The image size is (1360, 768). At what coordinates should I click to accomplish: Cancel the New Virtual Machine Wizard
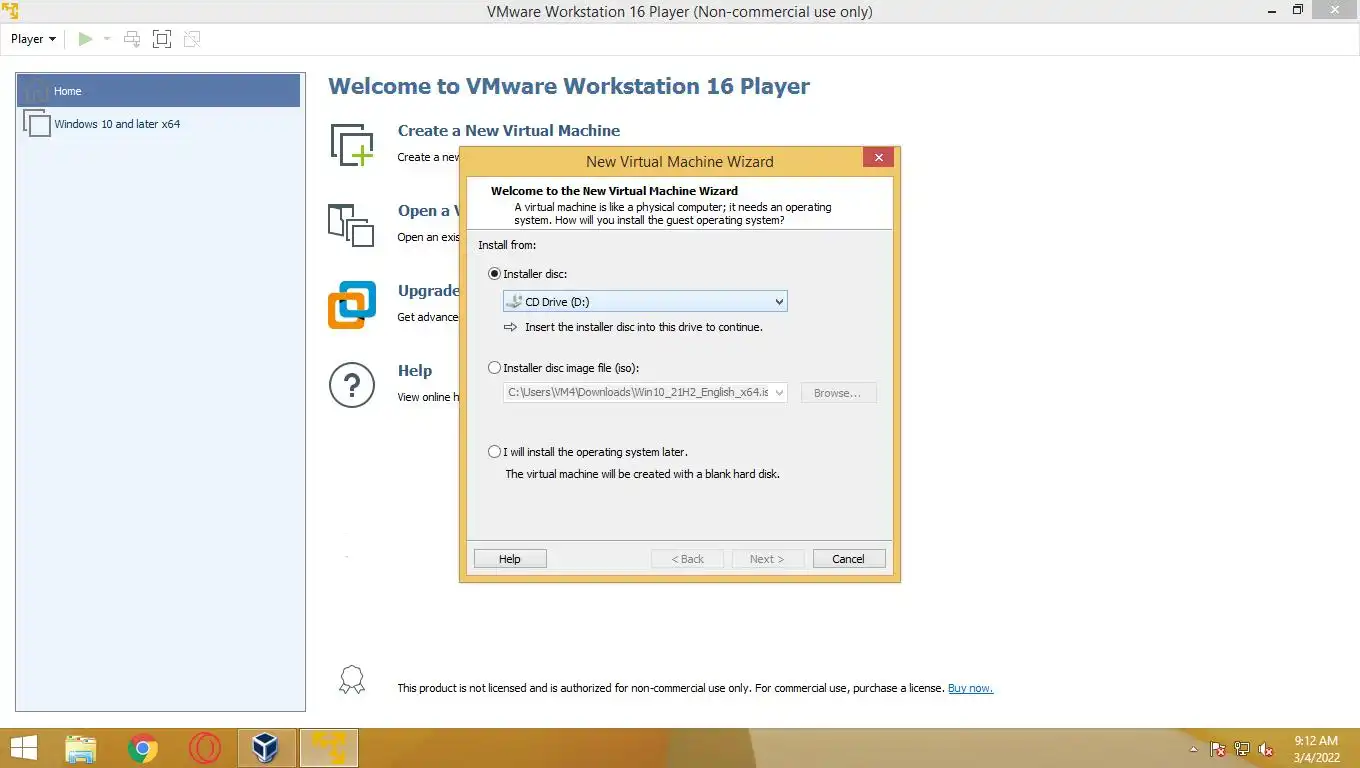tap(849, 559)
